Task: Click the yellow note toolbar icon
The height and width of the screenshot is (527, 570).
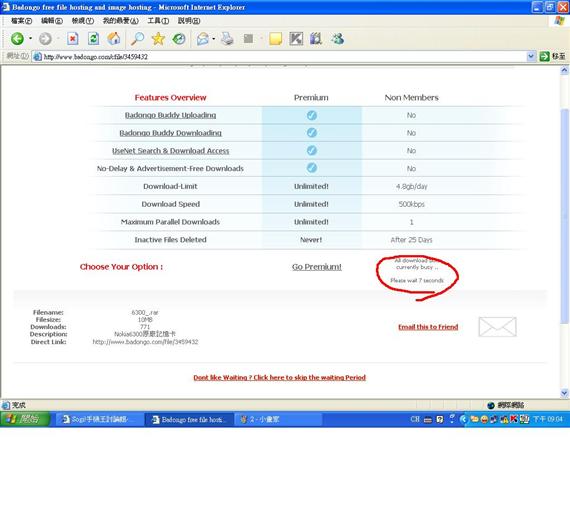Action: coord(276,39)
